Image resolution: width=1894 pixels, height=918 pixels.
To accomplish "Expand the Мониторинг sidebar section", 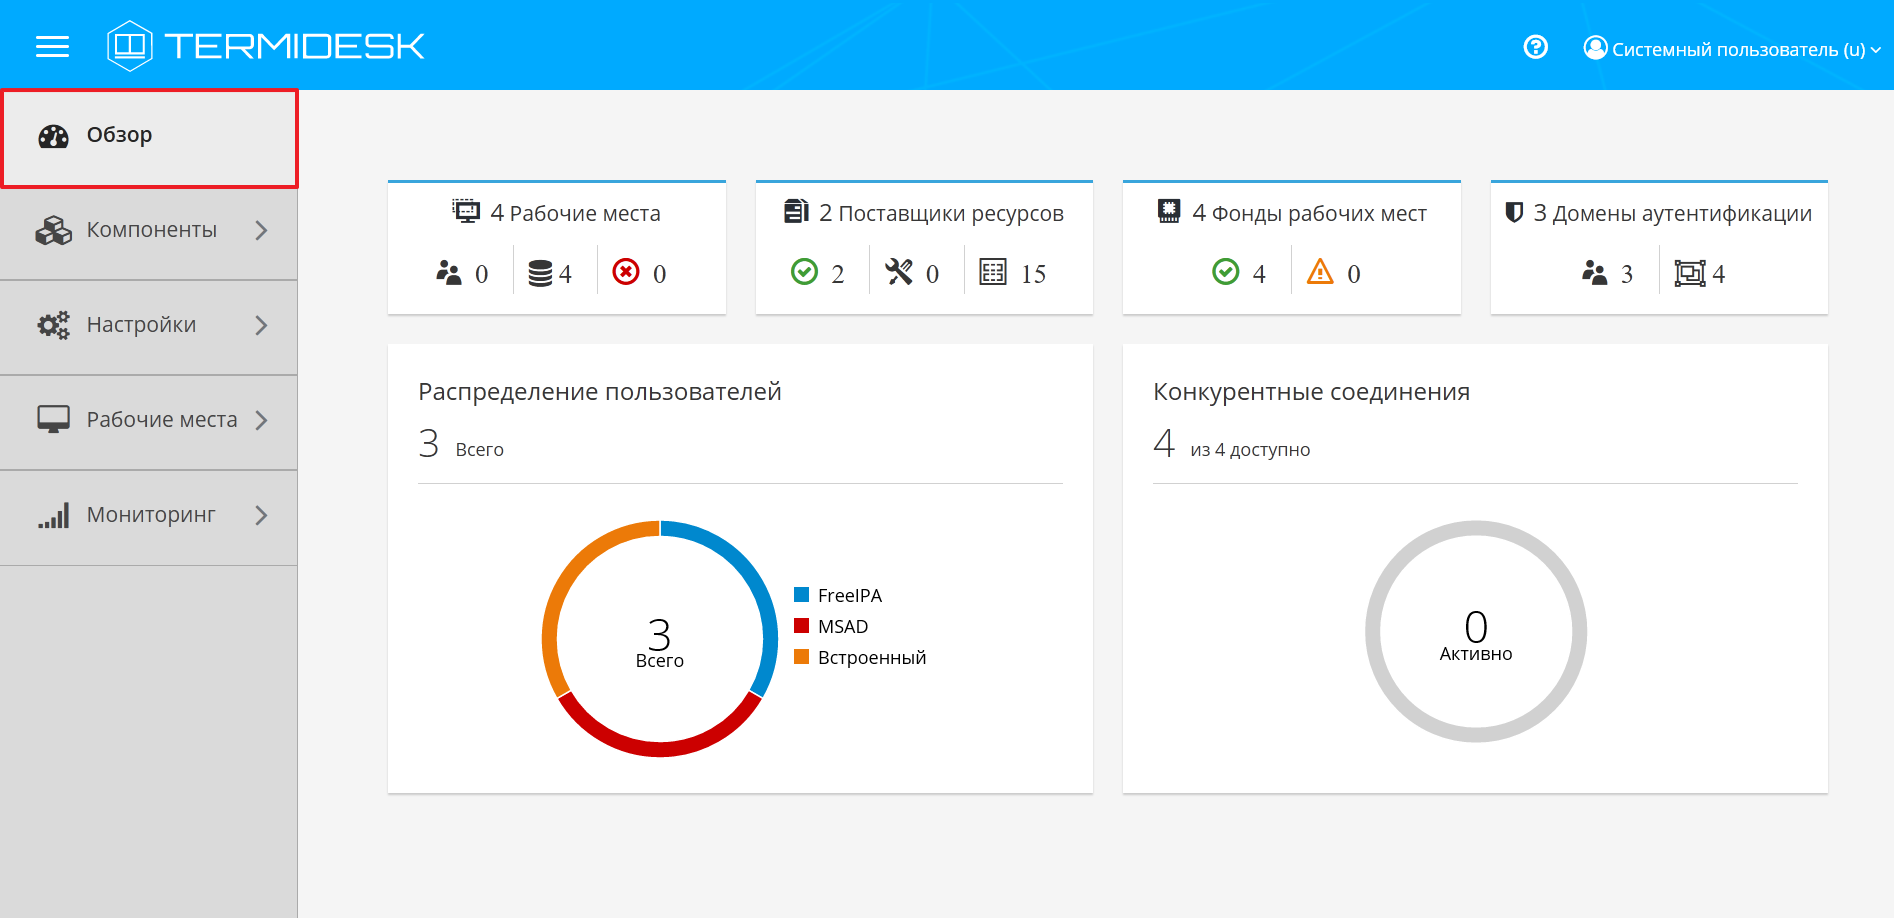I will click(x=150, y=515).
